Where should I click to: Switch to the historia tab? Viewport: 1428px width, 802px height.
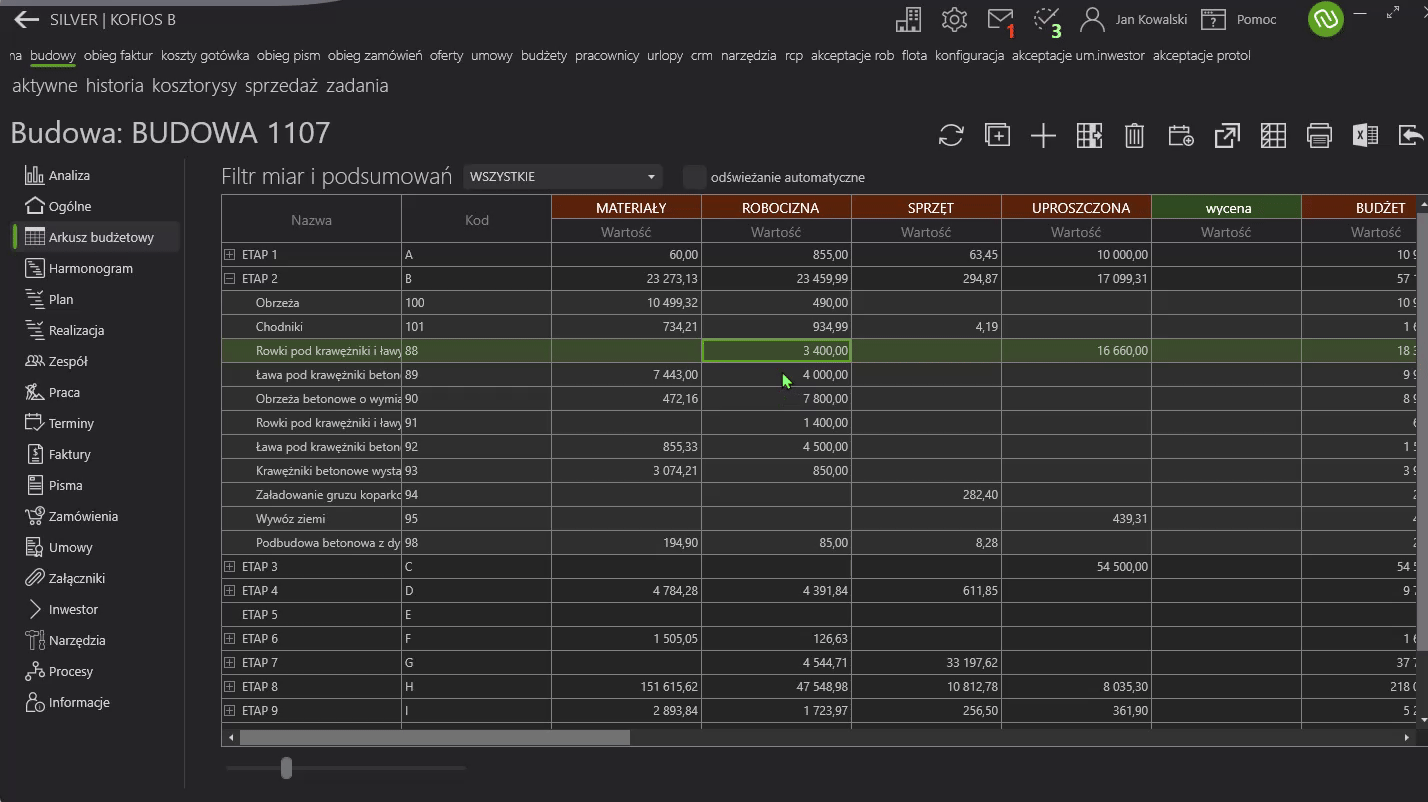[115, 86]
